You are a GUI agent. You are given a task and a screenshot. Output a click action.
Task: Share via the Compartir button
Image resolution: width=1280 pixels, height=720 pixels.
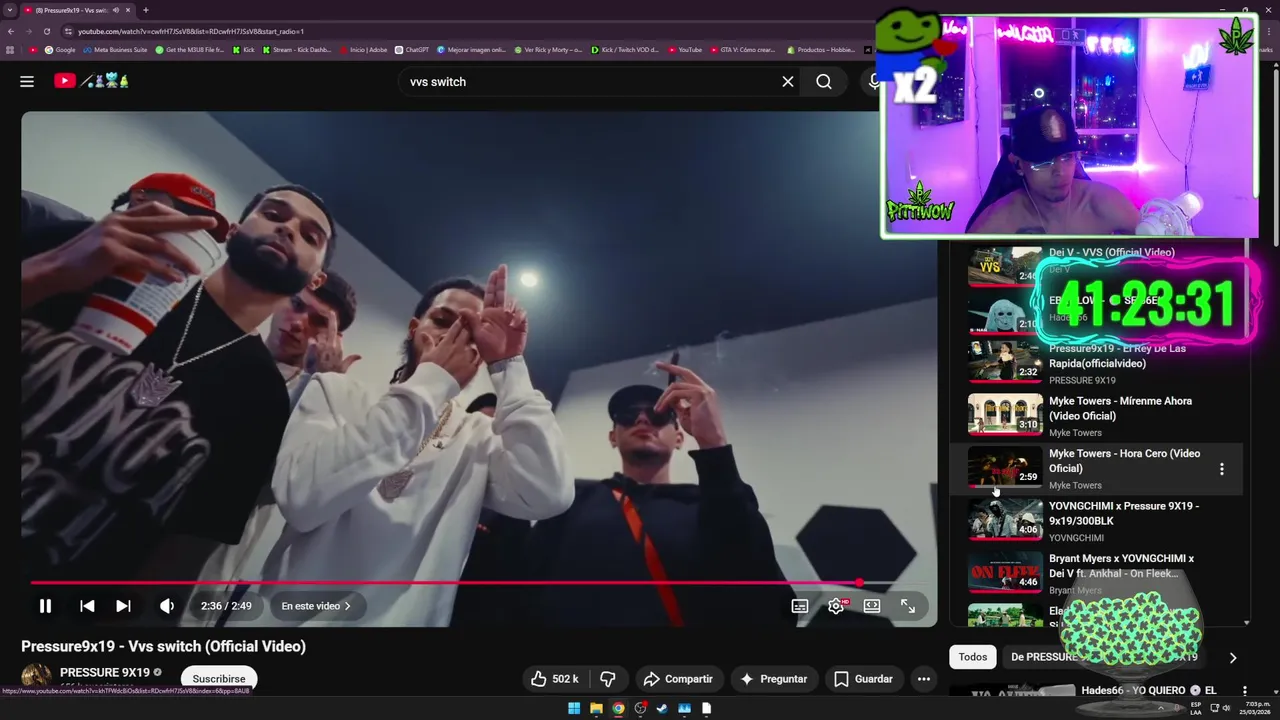[678, 679]
